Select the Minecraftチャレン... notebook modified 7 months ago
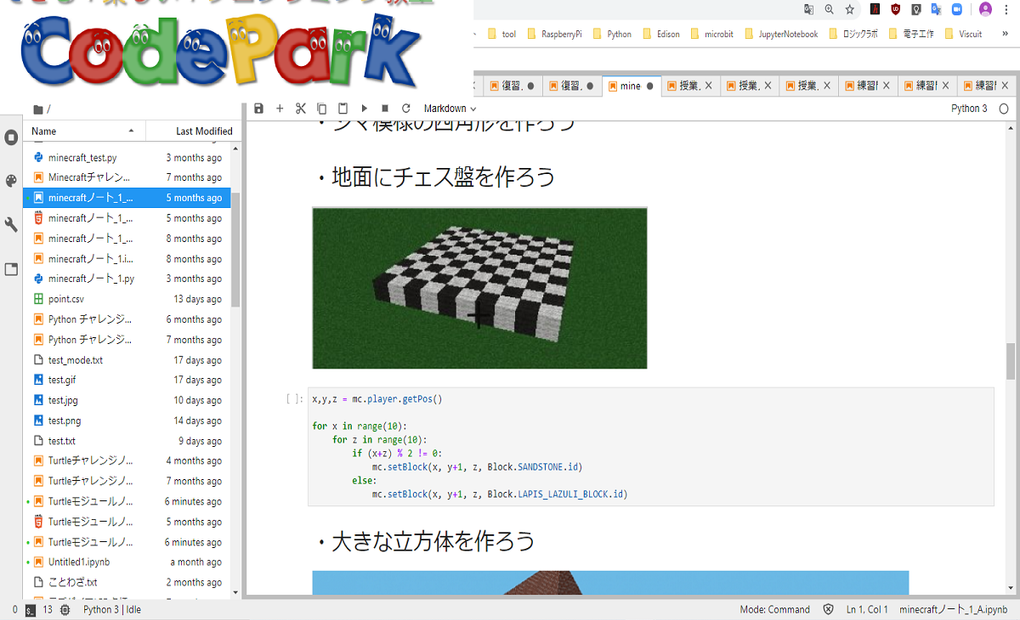Image resolution: width=1020 pixels, height=620 pixels. pyautogui.click(x=128, y=178)
